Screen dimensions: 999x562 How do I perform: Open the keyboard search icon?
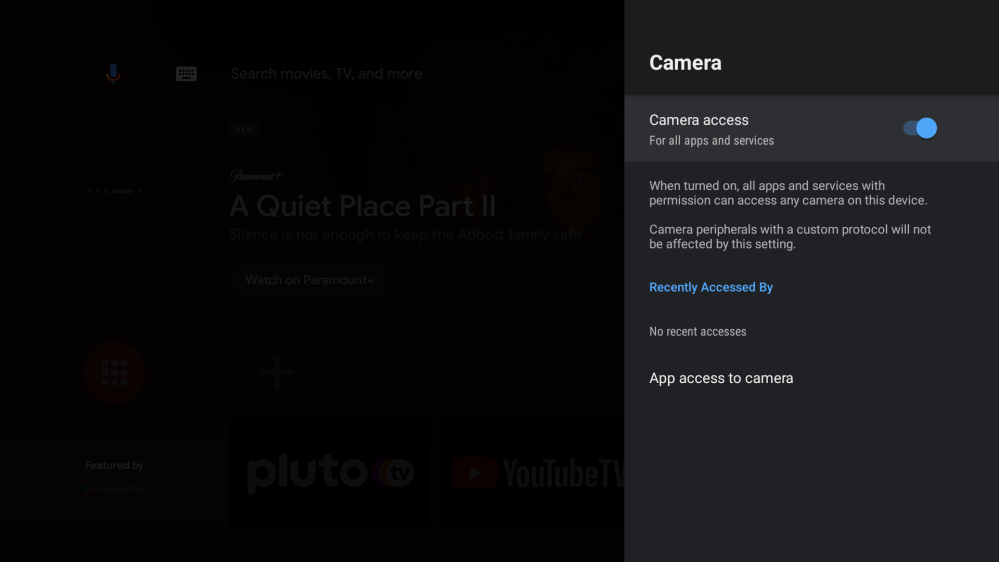pos(186,74)
